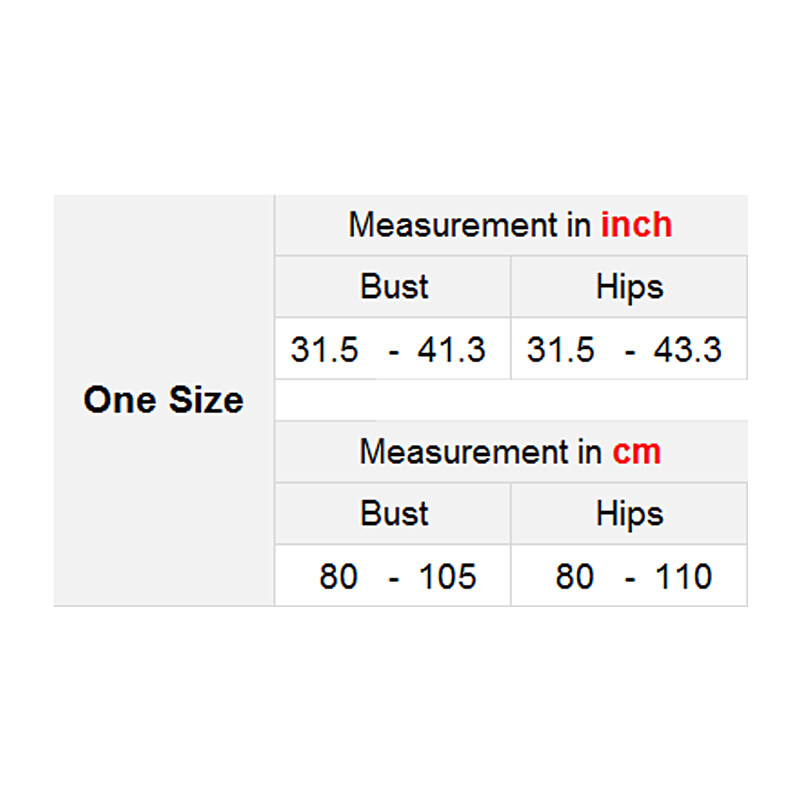This screenshot has height=800, width=800.
Task: Click the dash in the 80 - 105 range
Action: pos(394,578)
